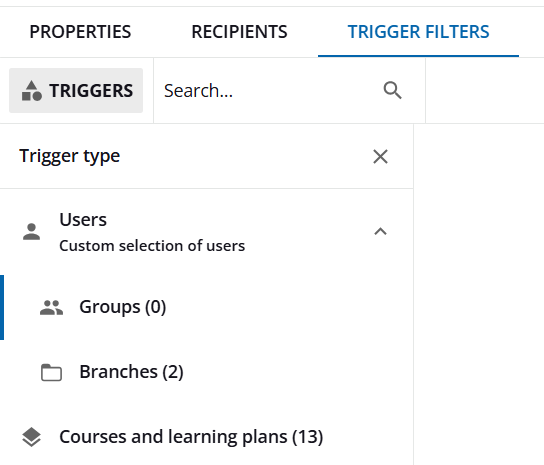Click the blue highlight bar beside Groups
The image size is (544, 465).
pos(2,307)
